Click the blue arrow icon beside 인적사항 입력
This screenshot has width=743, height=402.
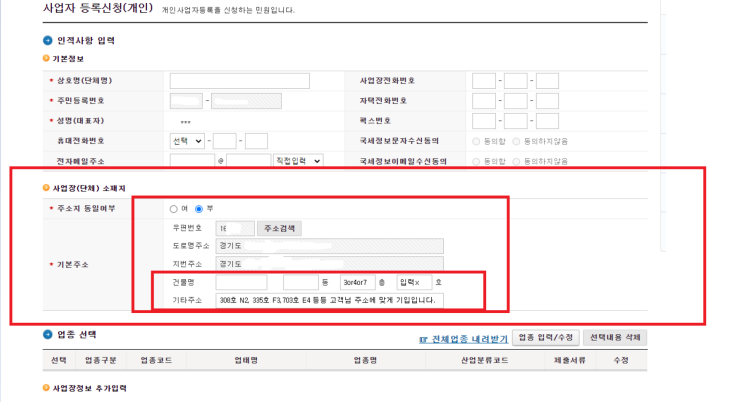[x=47, y=40]
